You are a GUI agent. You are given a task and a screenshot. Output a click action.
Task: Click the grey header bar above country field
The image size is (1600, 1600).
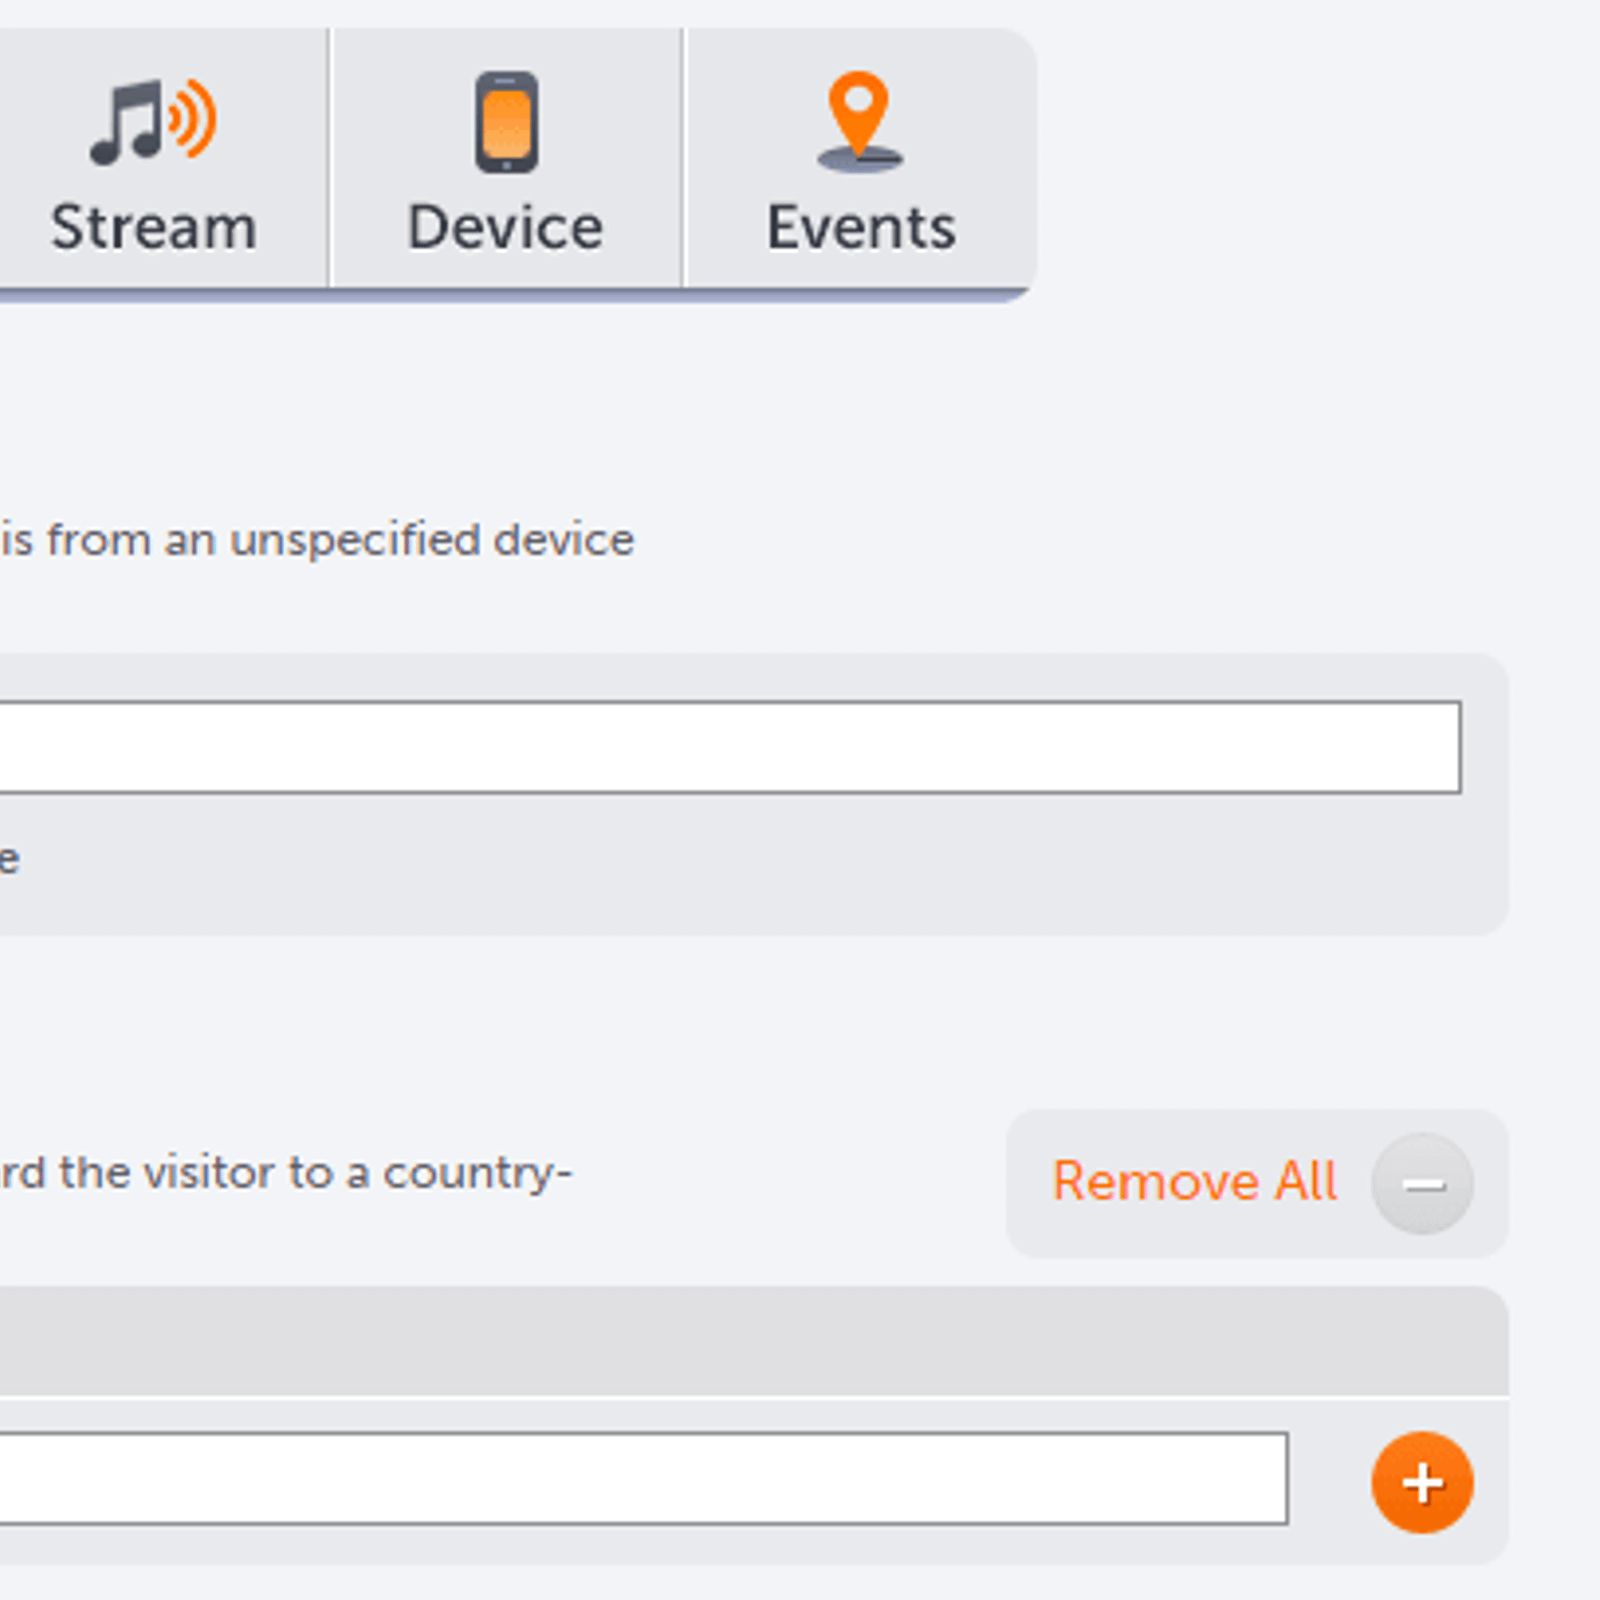tap(753, 1341)
